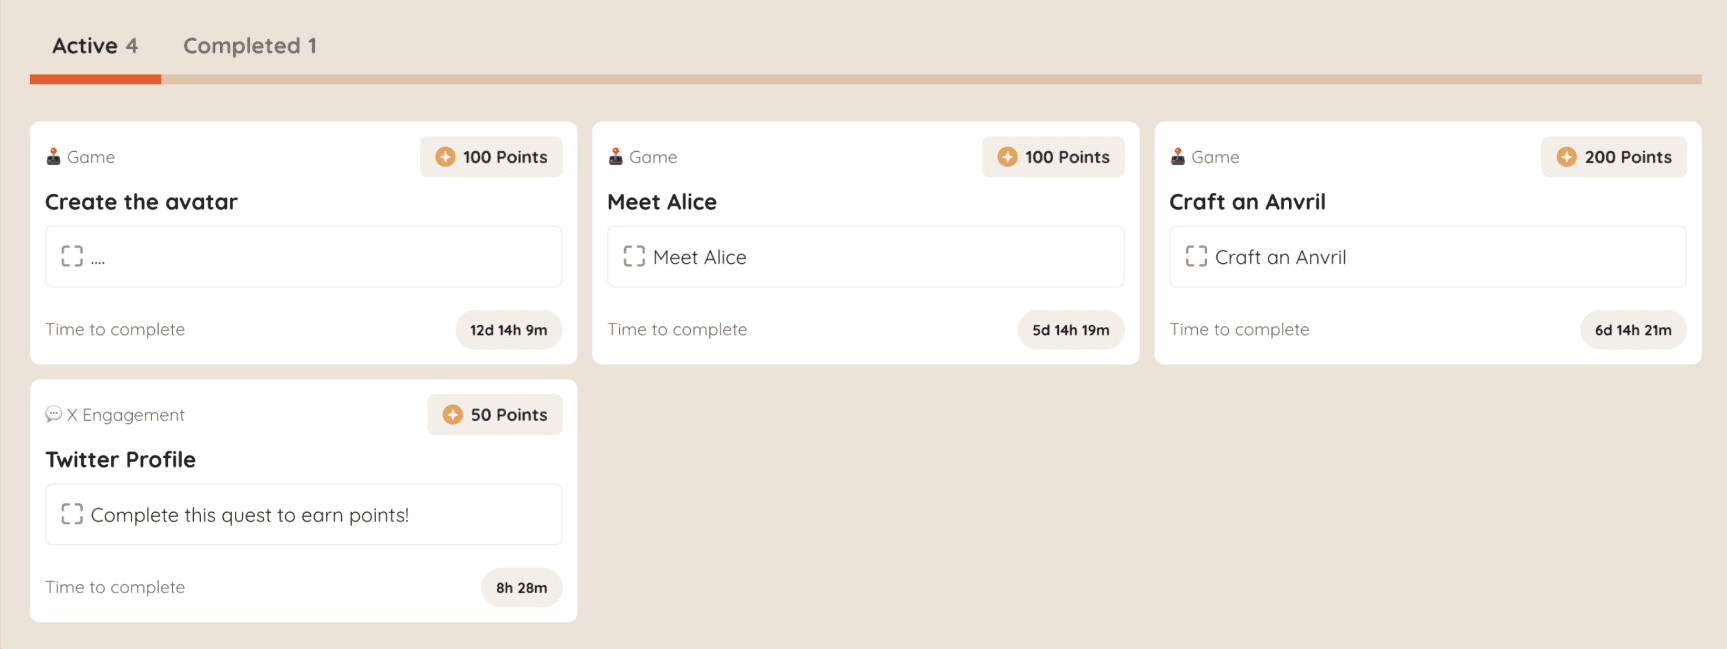Switch to the Completed tab
This screenshot has height=649, width=1727.
pos(249,45)
